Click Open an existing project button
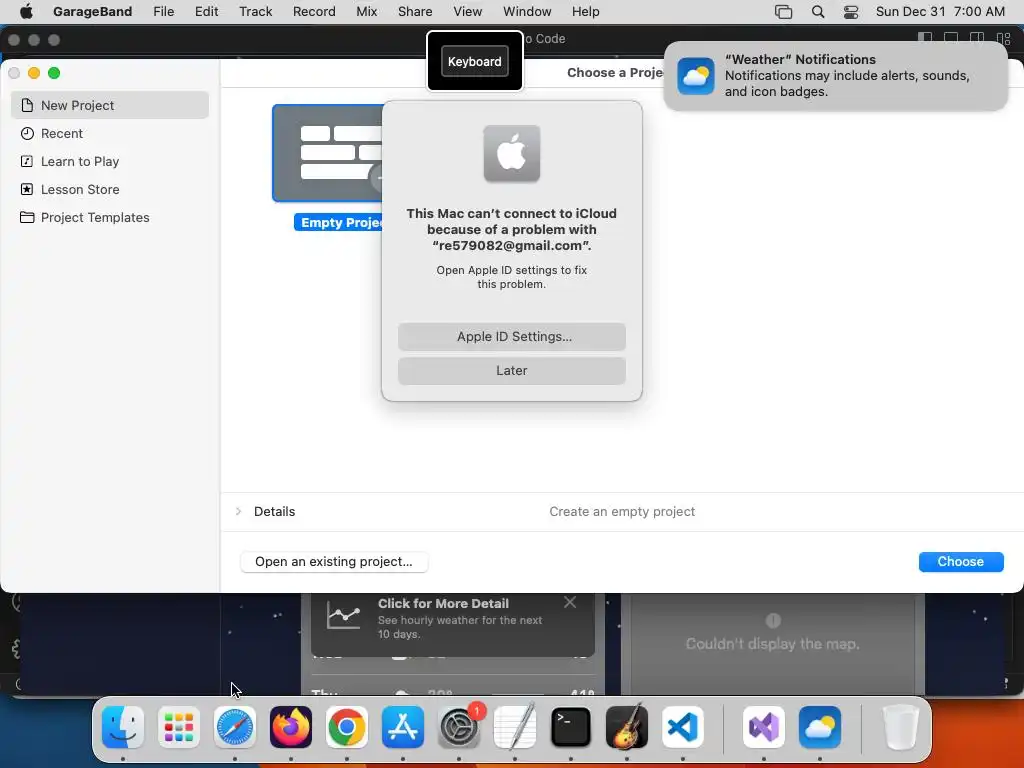The width and height of the screenshot is (1024, 768). tap(334, 562)
